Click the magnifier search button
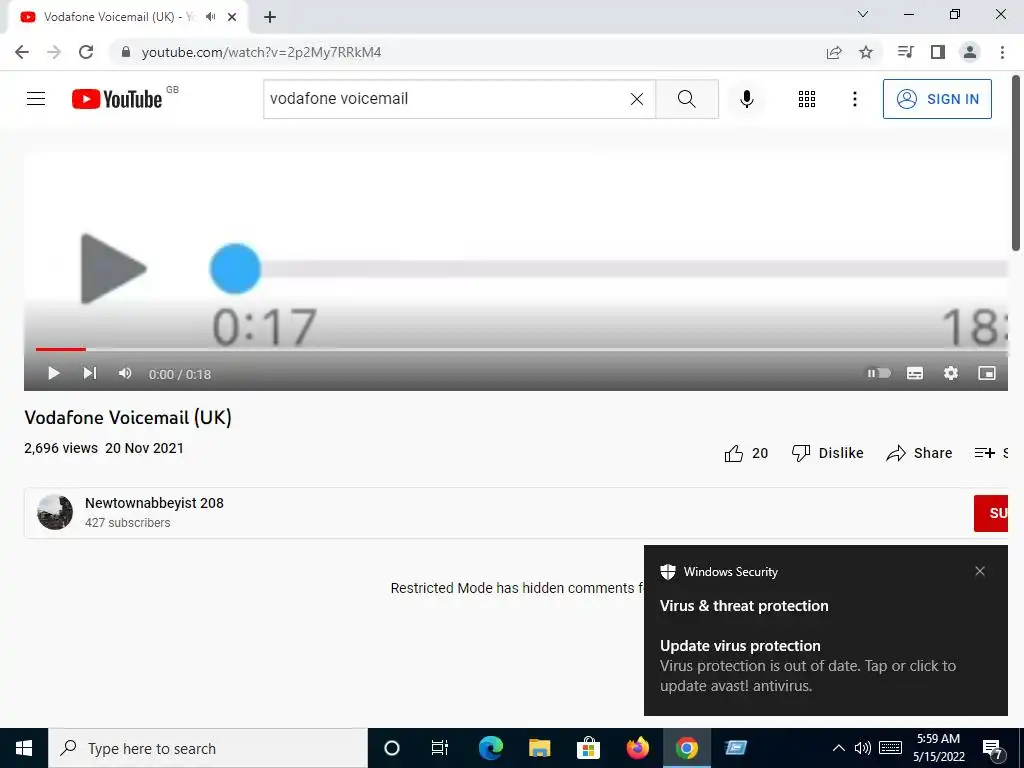 [686, 99]
